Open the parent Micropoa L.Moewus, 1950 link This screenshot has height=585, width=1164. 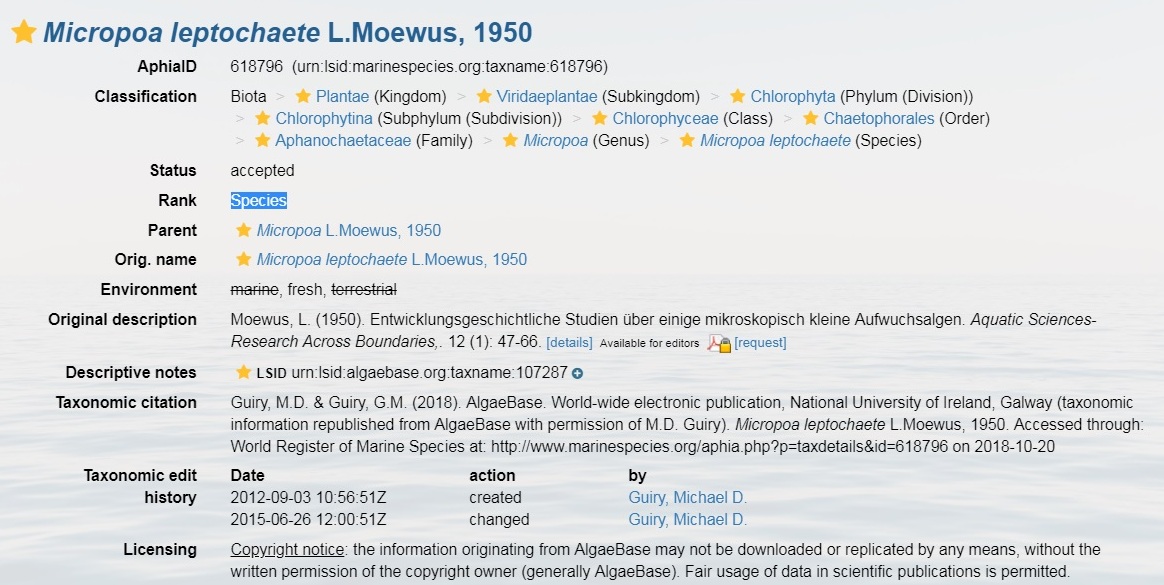click(349, 230)
